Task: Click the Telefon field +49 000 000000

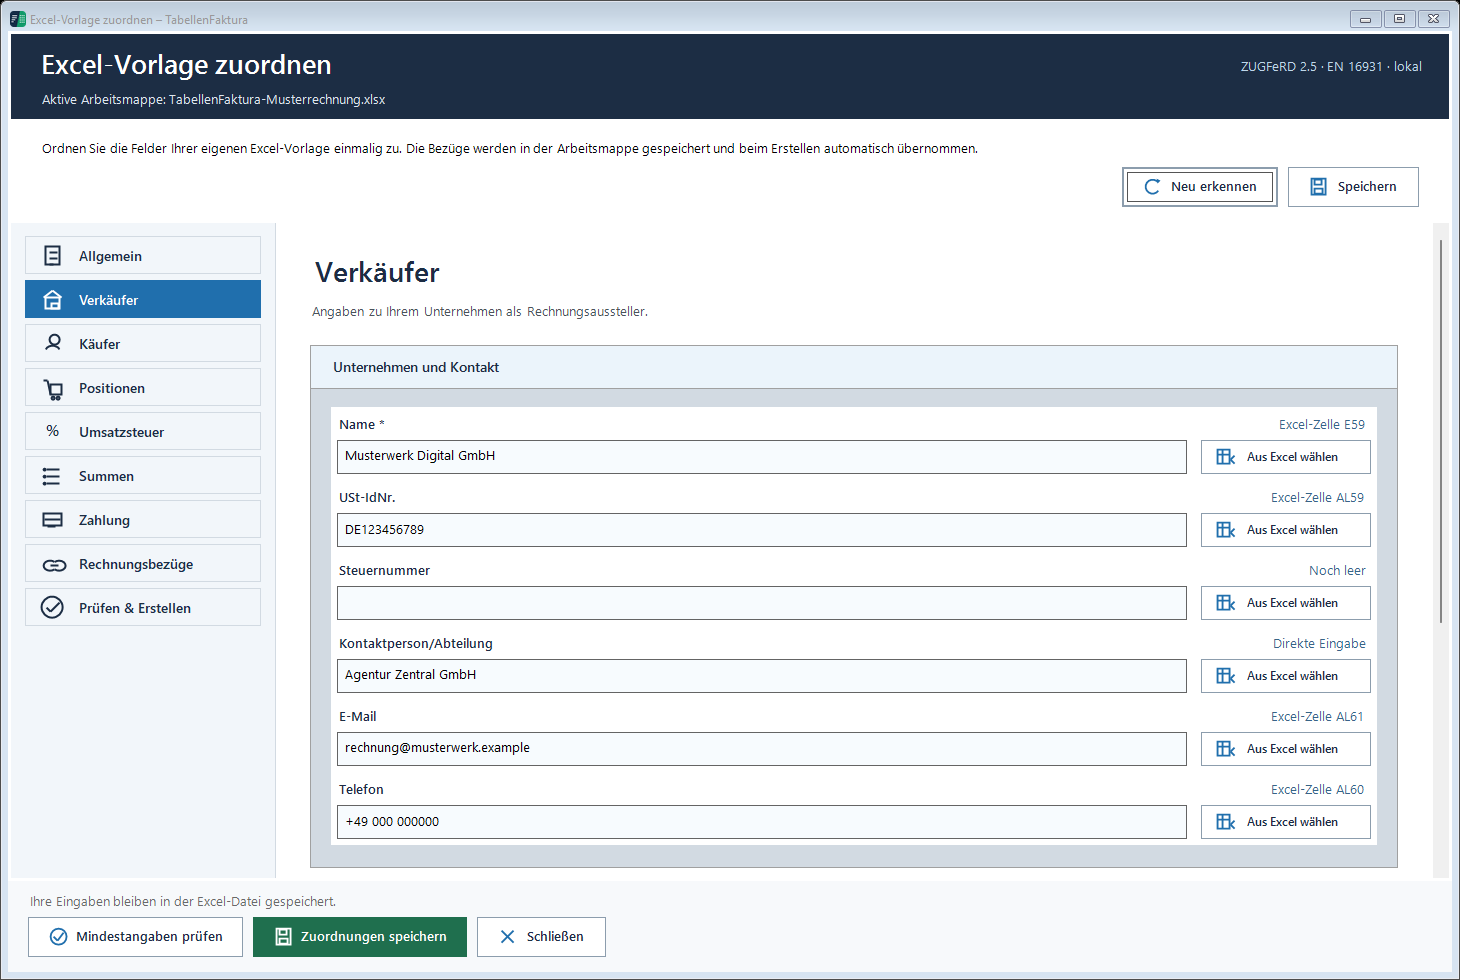Action: (762, 822)
